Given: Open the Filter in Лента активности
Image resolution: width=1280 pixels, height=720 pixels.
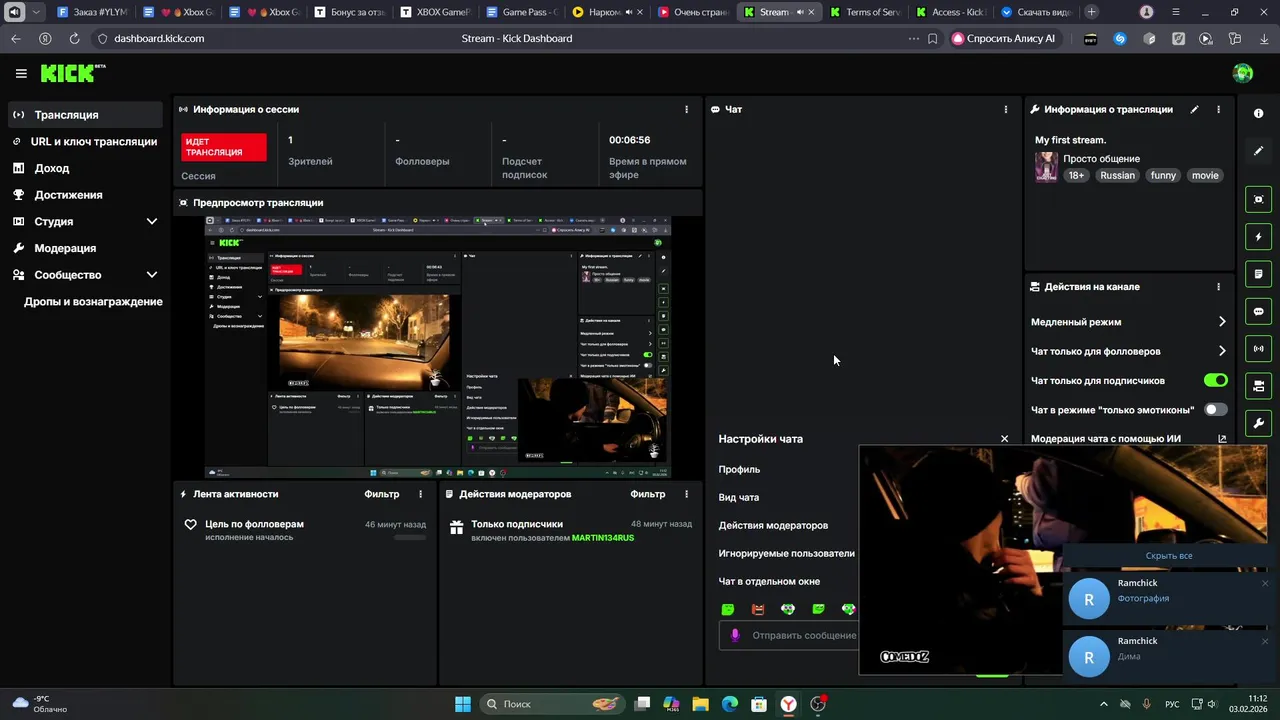Looking at the screenshot, I should [382, 494].
